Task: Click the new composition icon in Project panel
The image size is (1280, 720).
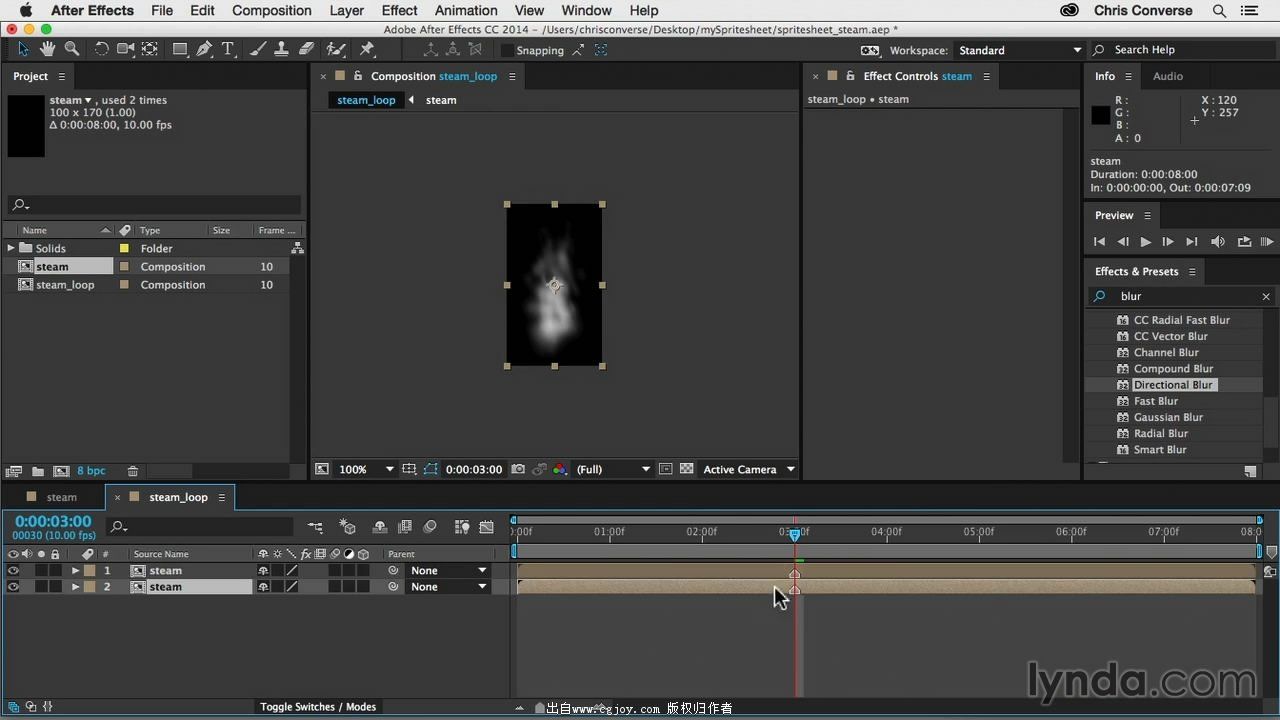Action: pos(61,471)
